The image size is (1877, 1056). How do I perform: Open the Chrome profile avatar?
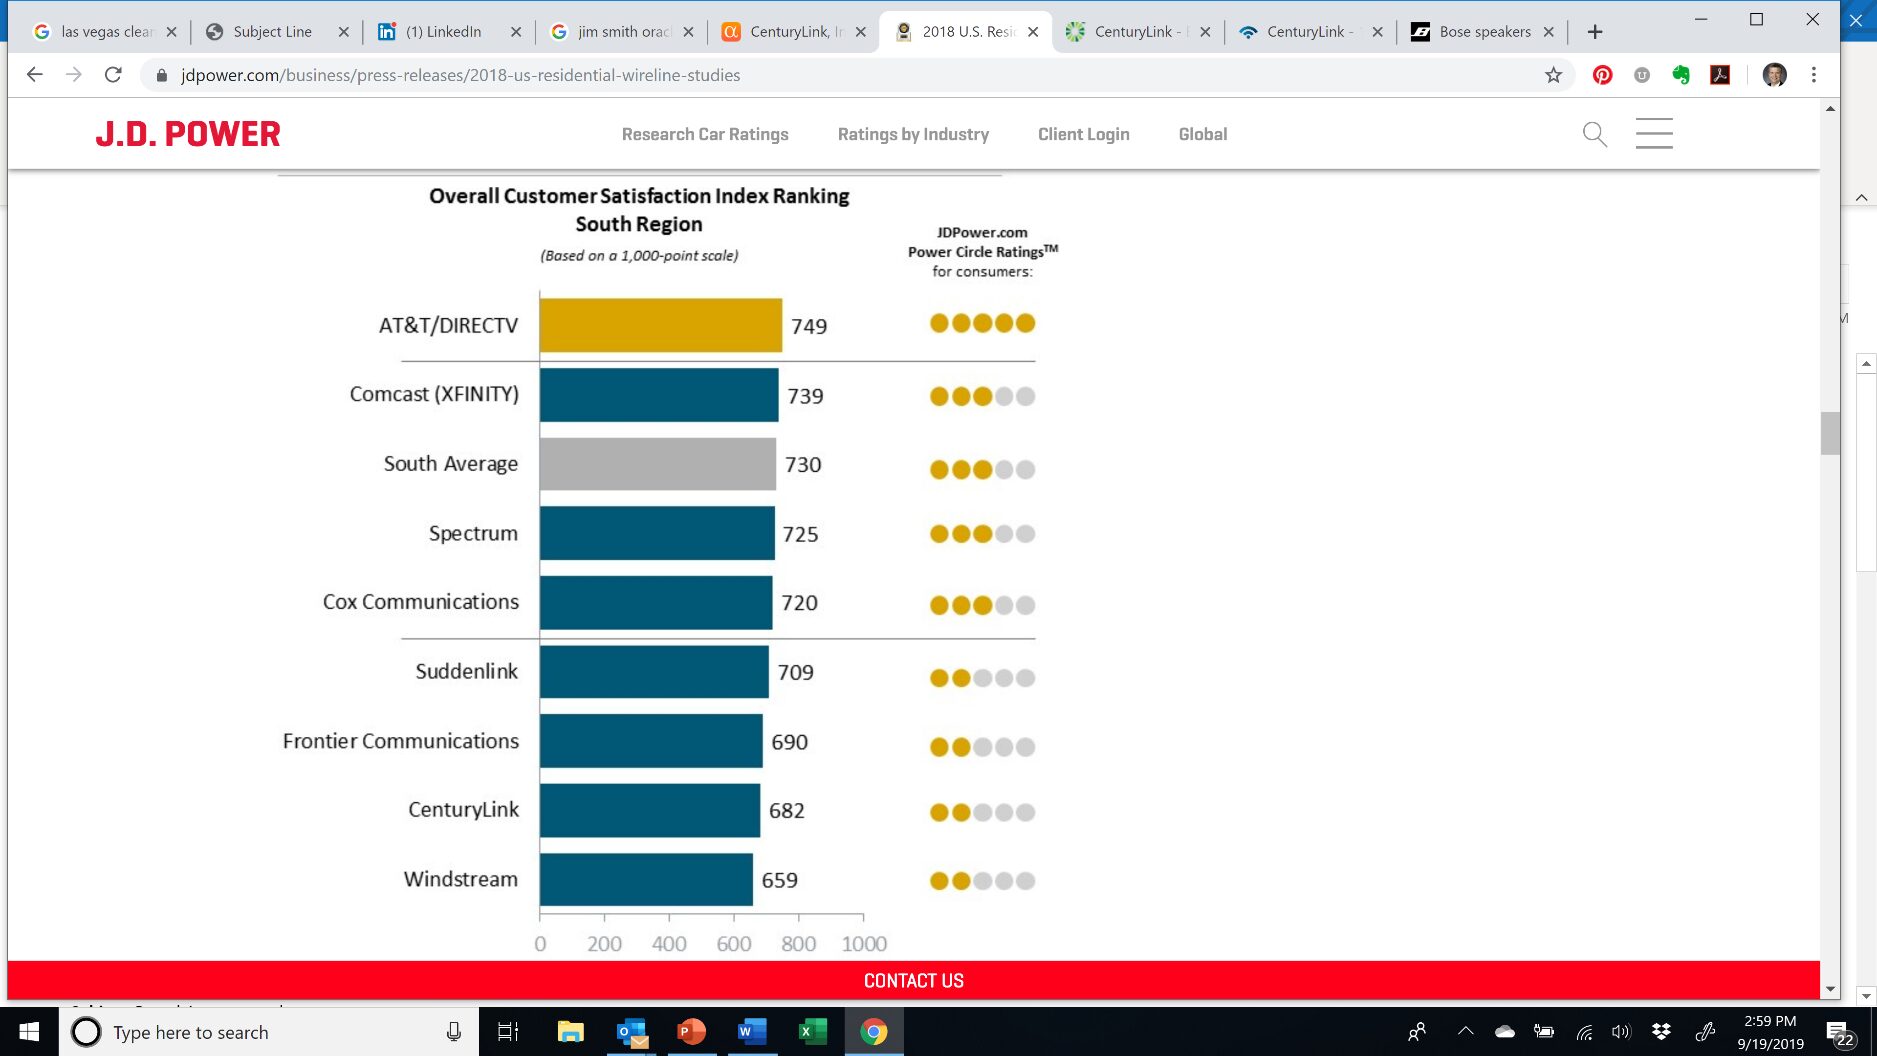click(1774, 75)
